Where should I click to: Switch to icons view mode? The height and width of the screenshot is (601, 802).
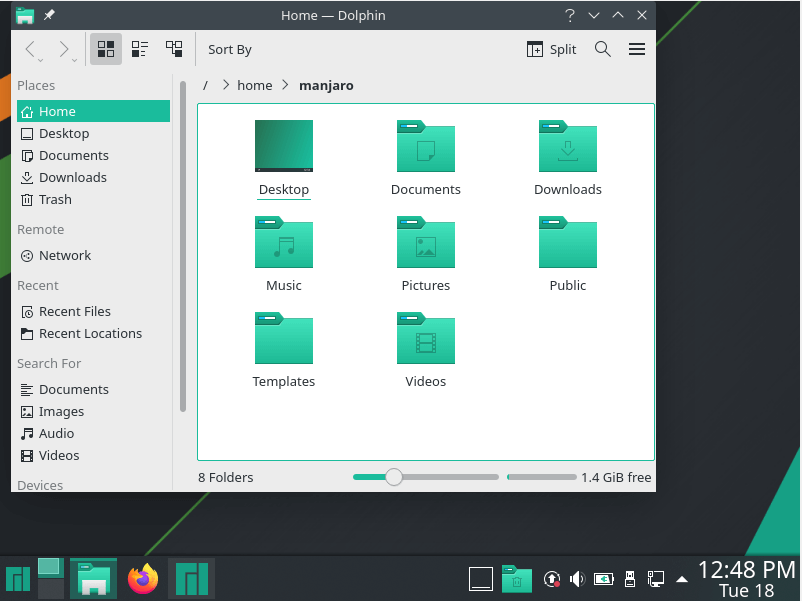[106, 48]
